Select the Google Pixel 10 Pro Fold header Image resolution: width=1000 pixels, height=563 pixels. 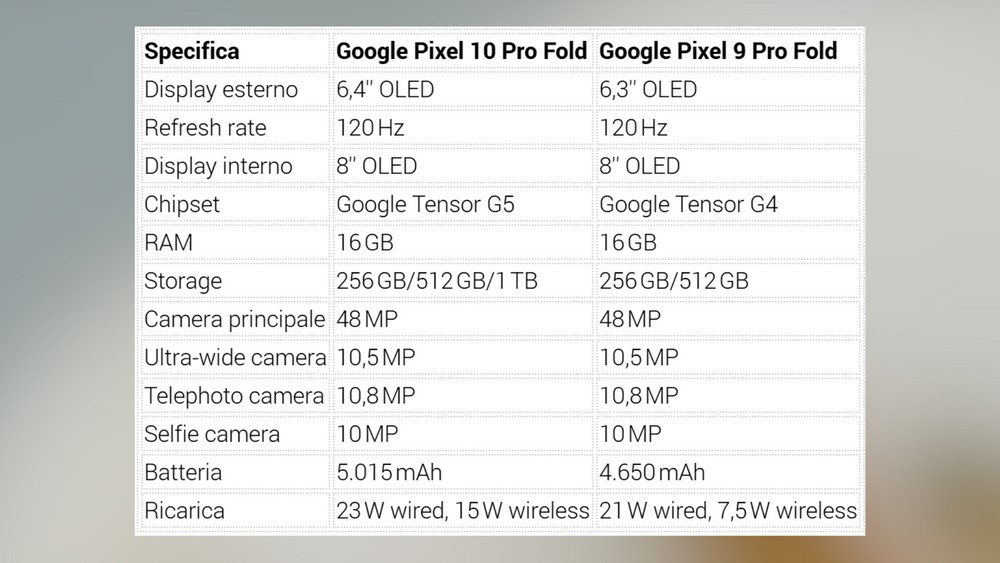[x=461, y=52]
